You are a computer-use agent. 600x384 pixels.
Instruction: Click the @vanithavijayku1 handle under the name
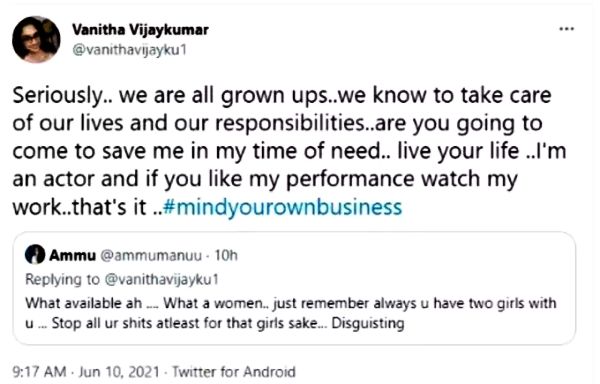pos(129,50)
